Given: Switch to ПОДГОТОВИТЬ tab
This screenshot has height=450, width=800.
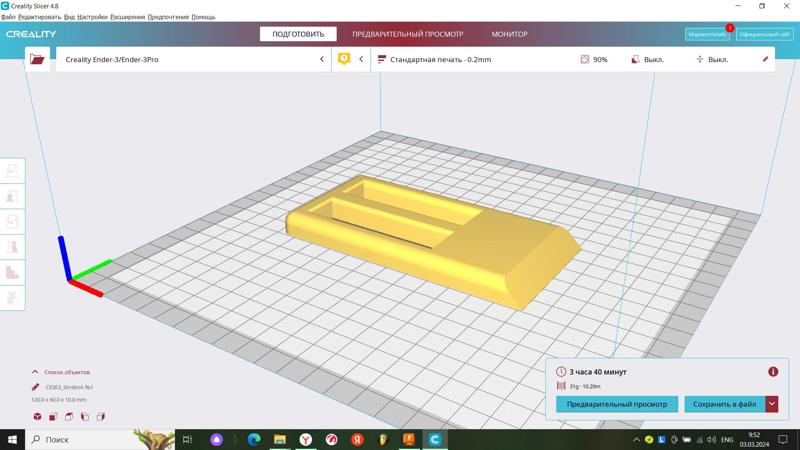Looking at the screenshot, I should 298,34.
